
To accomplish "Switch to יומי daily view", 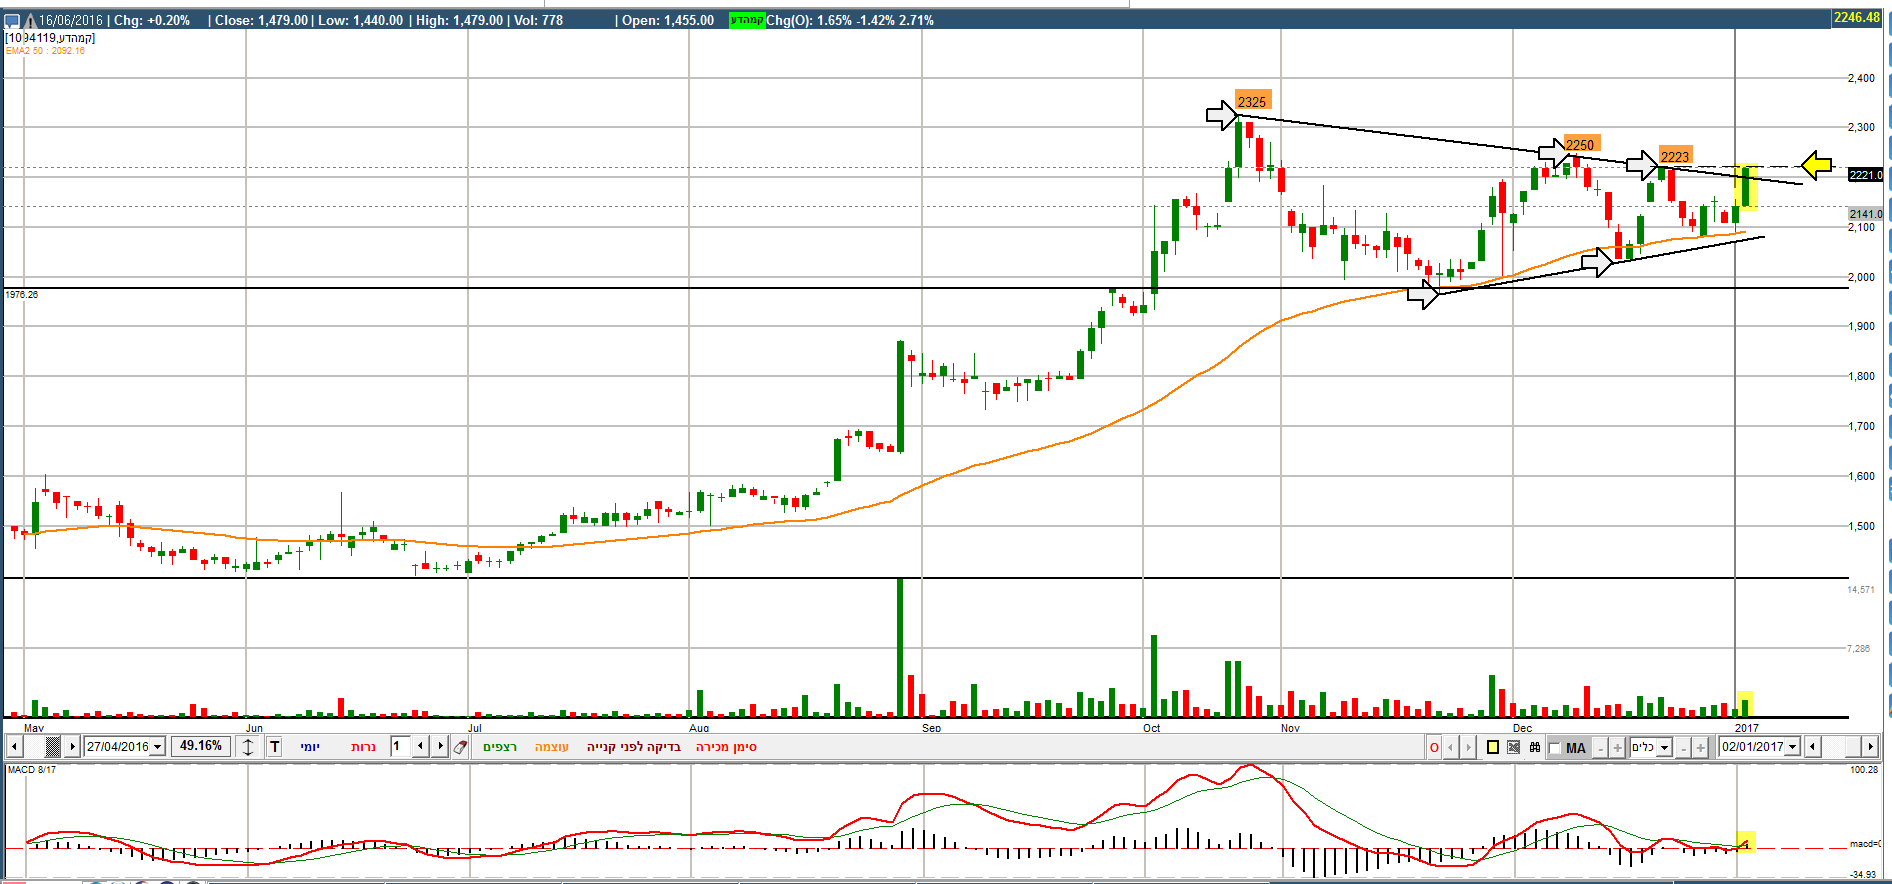I will pyautogui.click(x=310, y=747).
